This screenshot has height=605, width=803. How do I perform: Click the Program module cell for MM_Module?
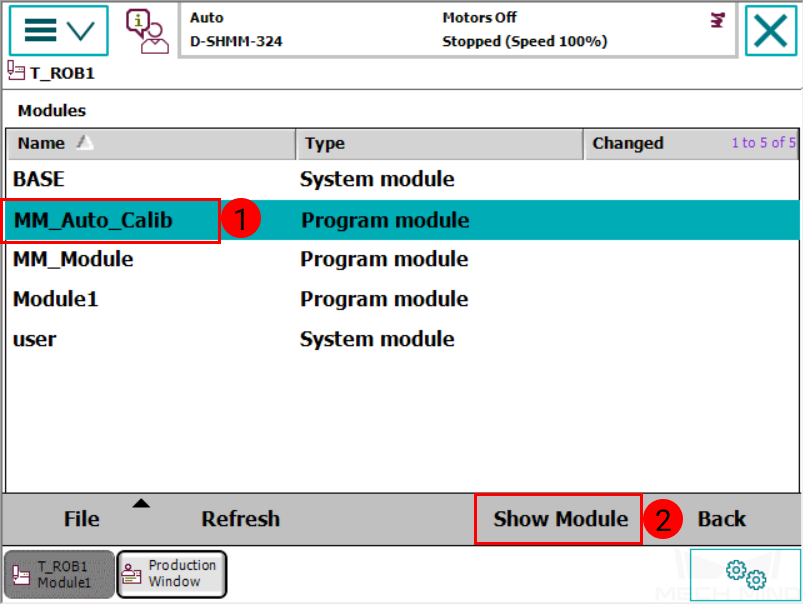pos(384,259)
